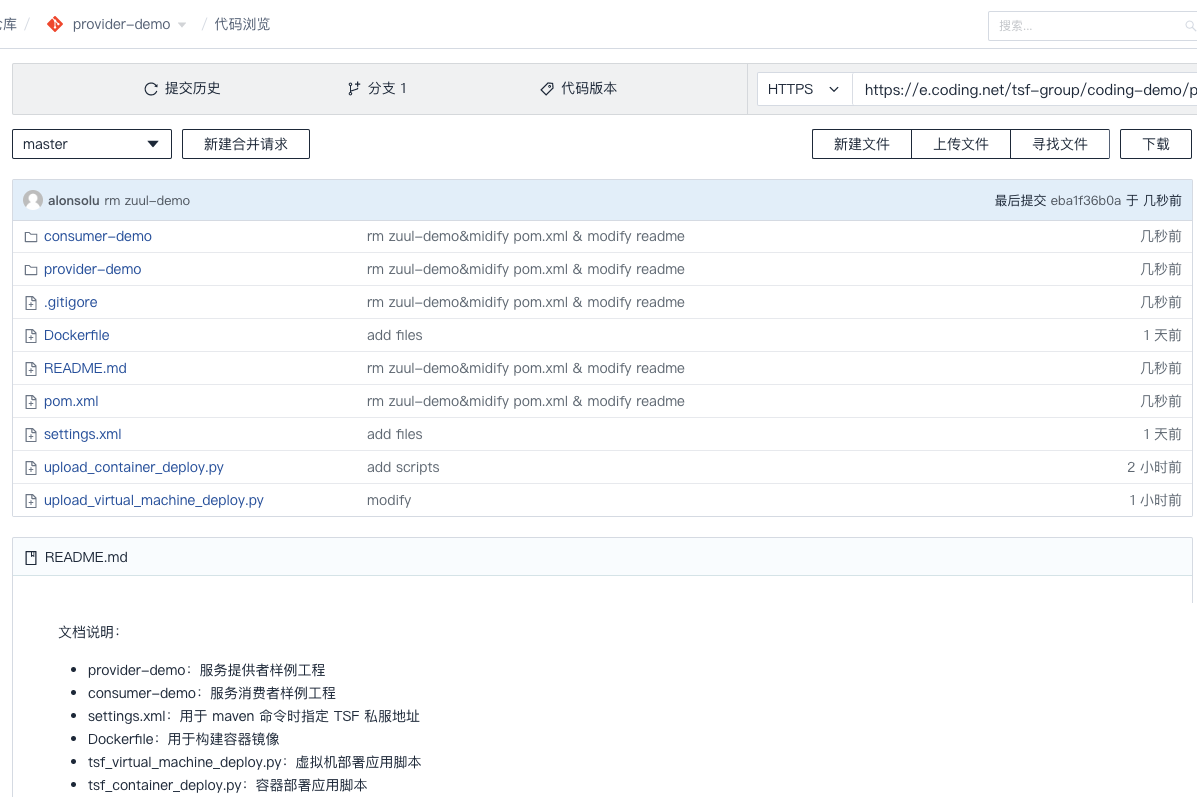Click the git repository icon beside provider-demo

point(56,24)
